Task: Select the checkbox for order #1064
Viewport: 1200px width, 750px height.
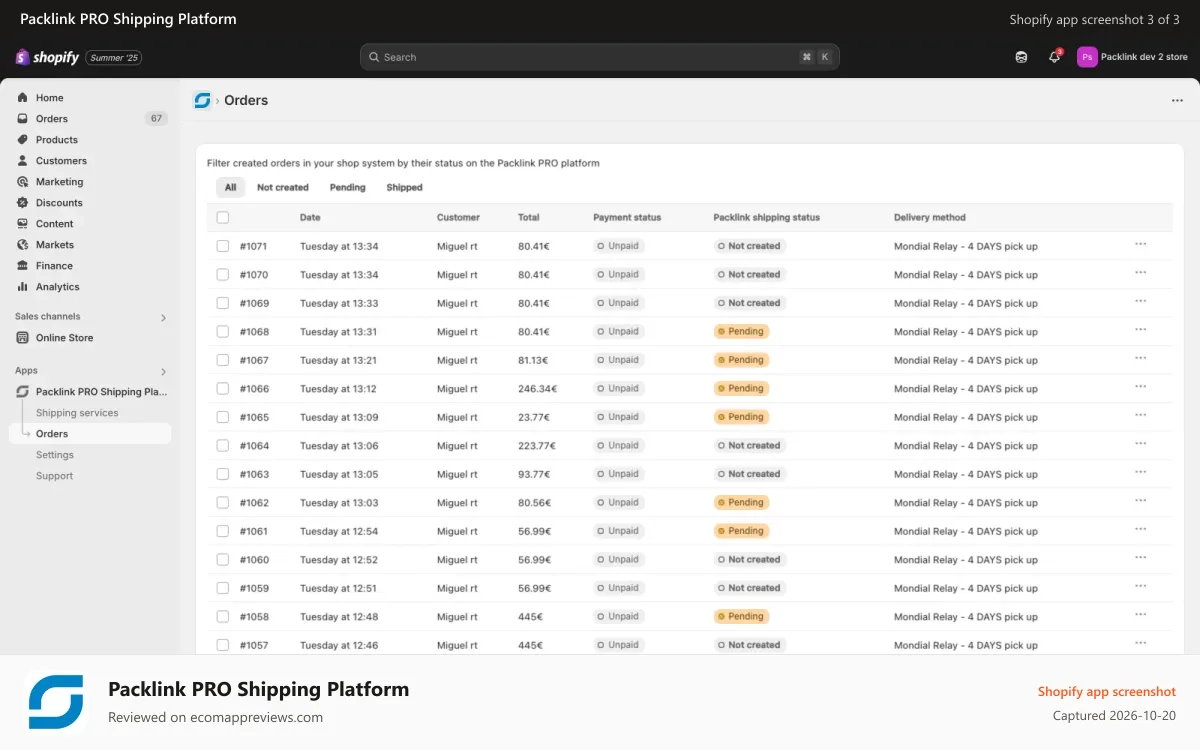Action: [222, 446]
